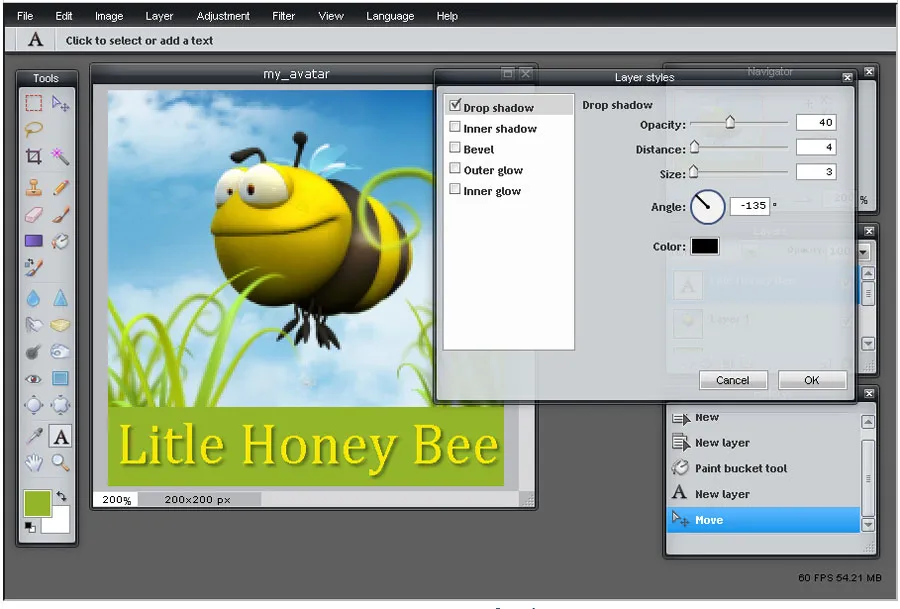Viewport: 900px width, 609px height.
Task: Click the Angle value field
Action: click(750, 205)
